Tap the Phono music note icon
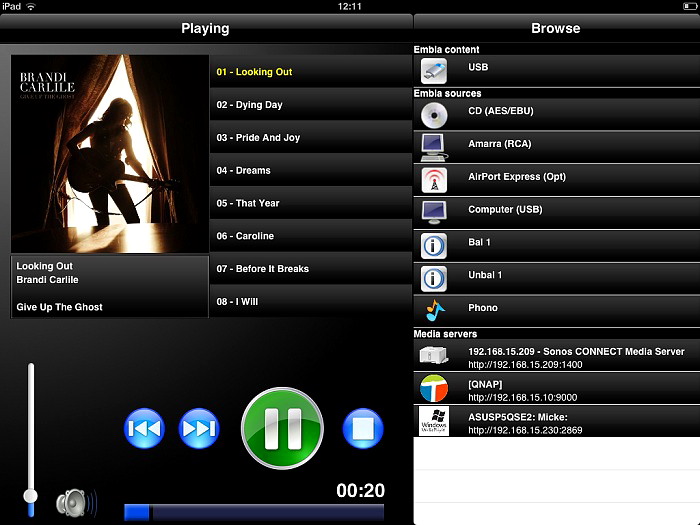Viewport: 700px width, 525px height. click(x=434, y=311)
